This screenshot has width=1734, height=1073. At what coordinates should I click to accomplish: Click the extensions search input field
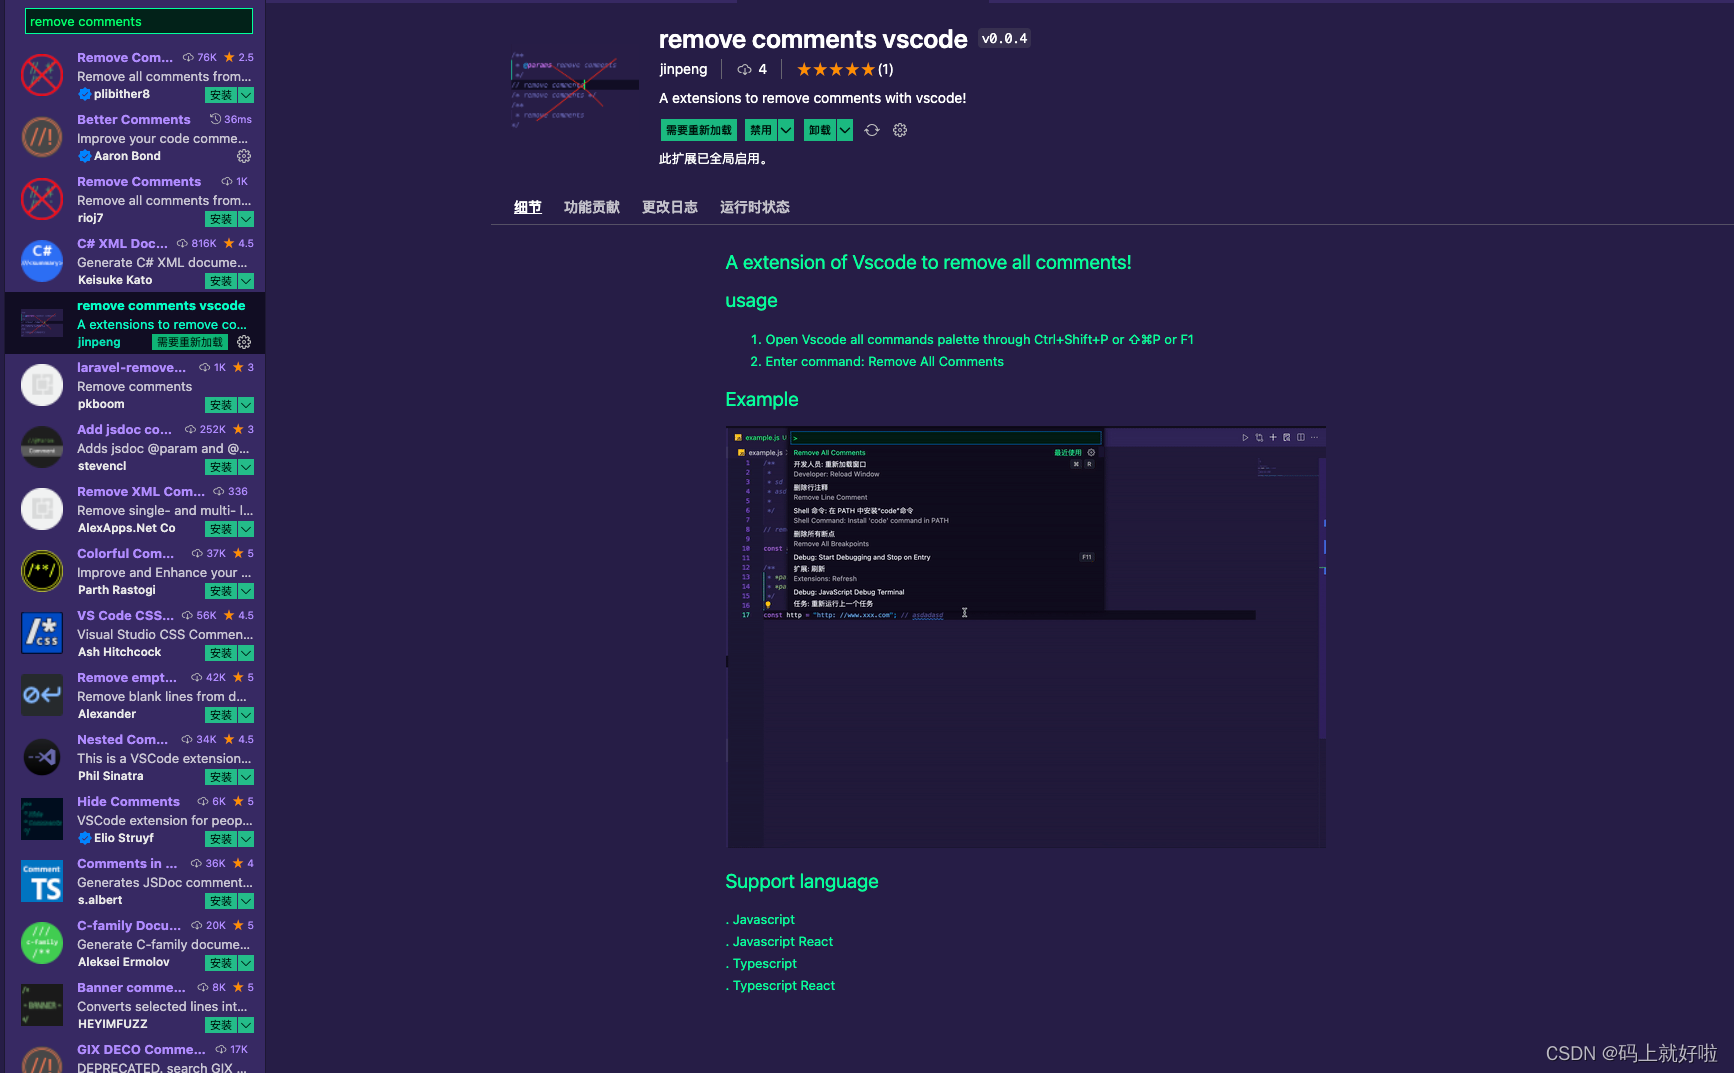(x=138, y=20)
